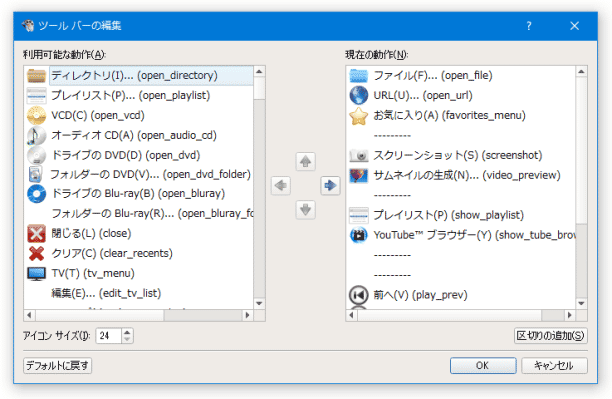The height and width of the screenshot is (399, 612).
Task: Increase icon size with stepper up arrow
Action: click(x=127, y=332)
